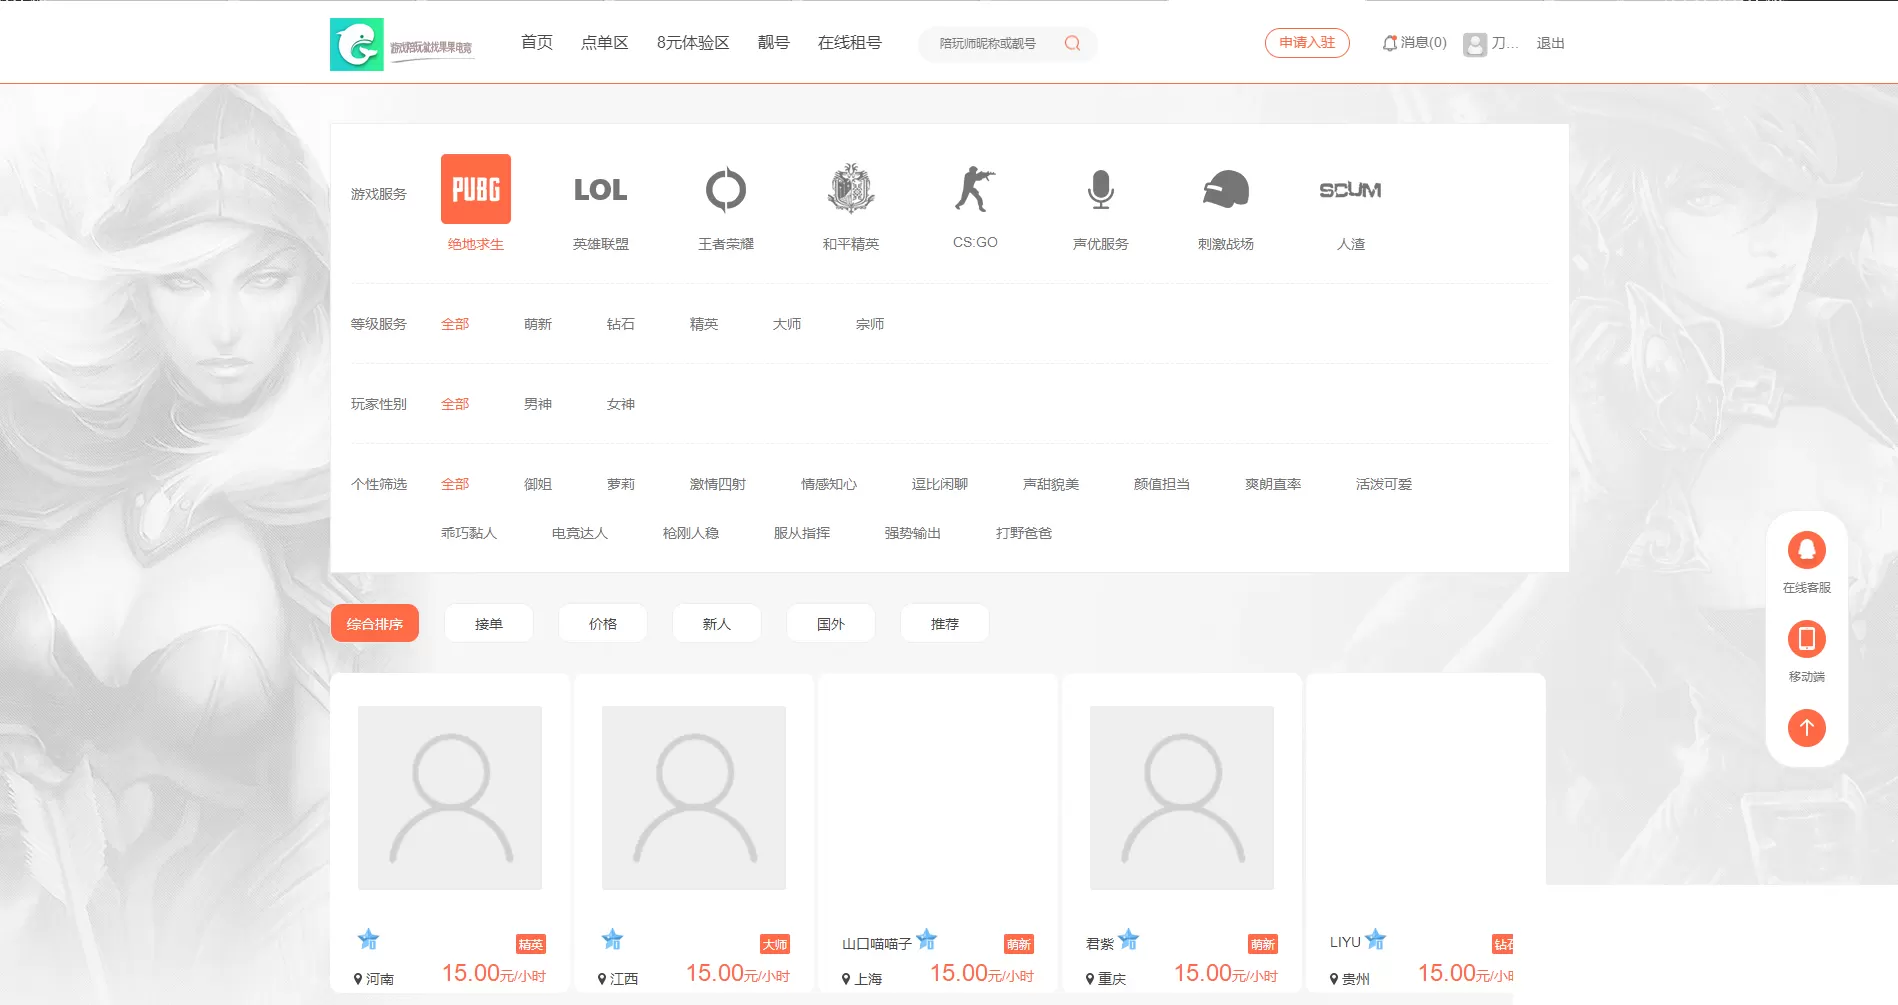Open the 河南 player avatar thumbnail
This screenshot has width=1898, height=1005.
pos(450,798)
